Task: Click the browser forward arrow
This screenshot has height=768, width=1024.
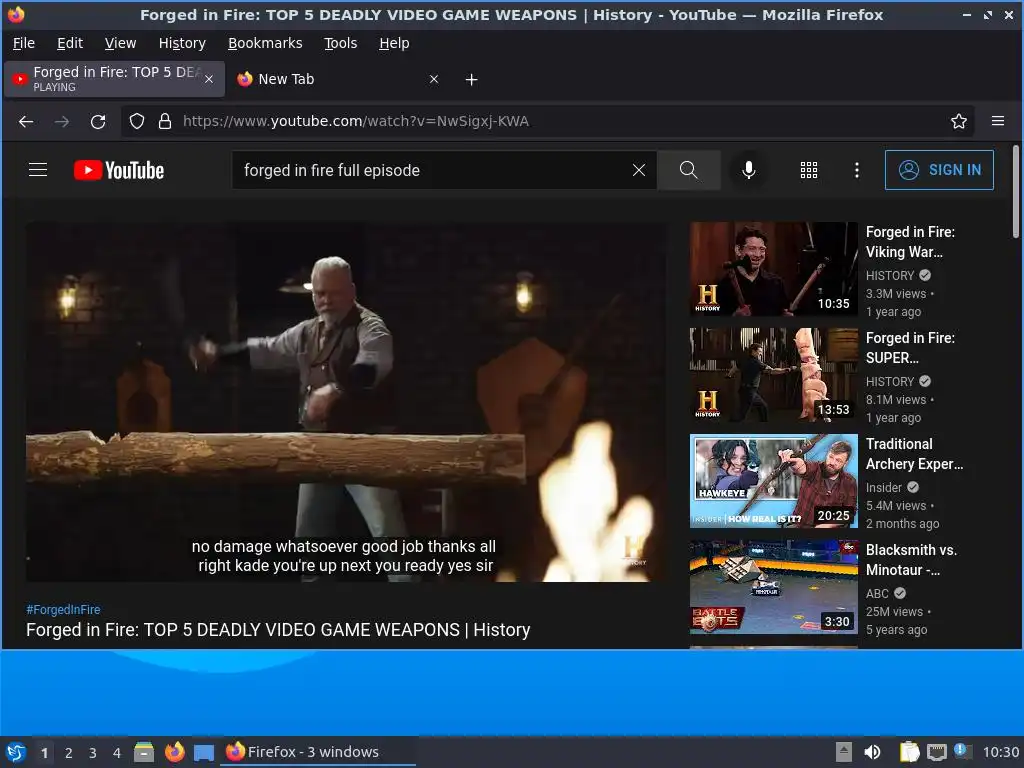Action: (61, 121)
